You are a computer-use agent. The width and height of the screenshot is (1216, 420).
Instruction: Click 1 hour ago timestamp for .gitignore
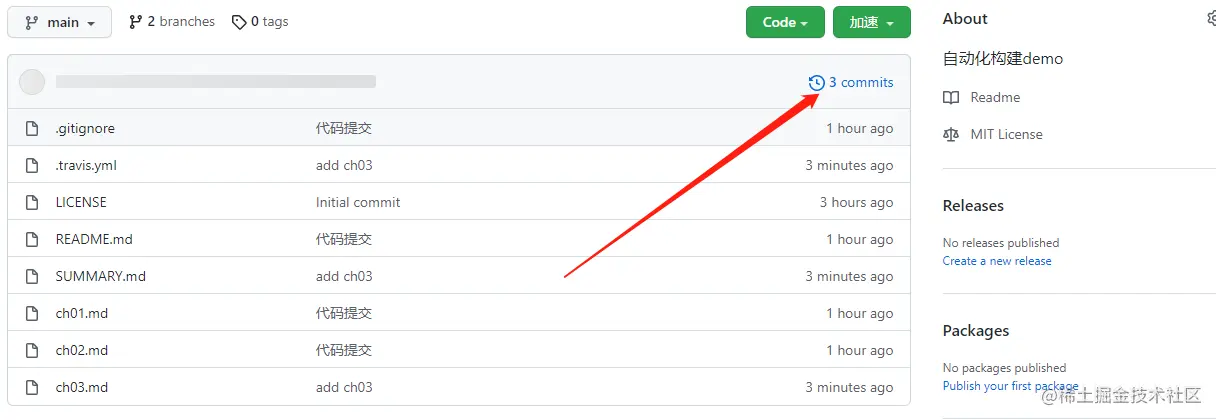[860, 128]
